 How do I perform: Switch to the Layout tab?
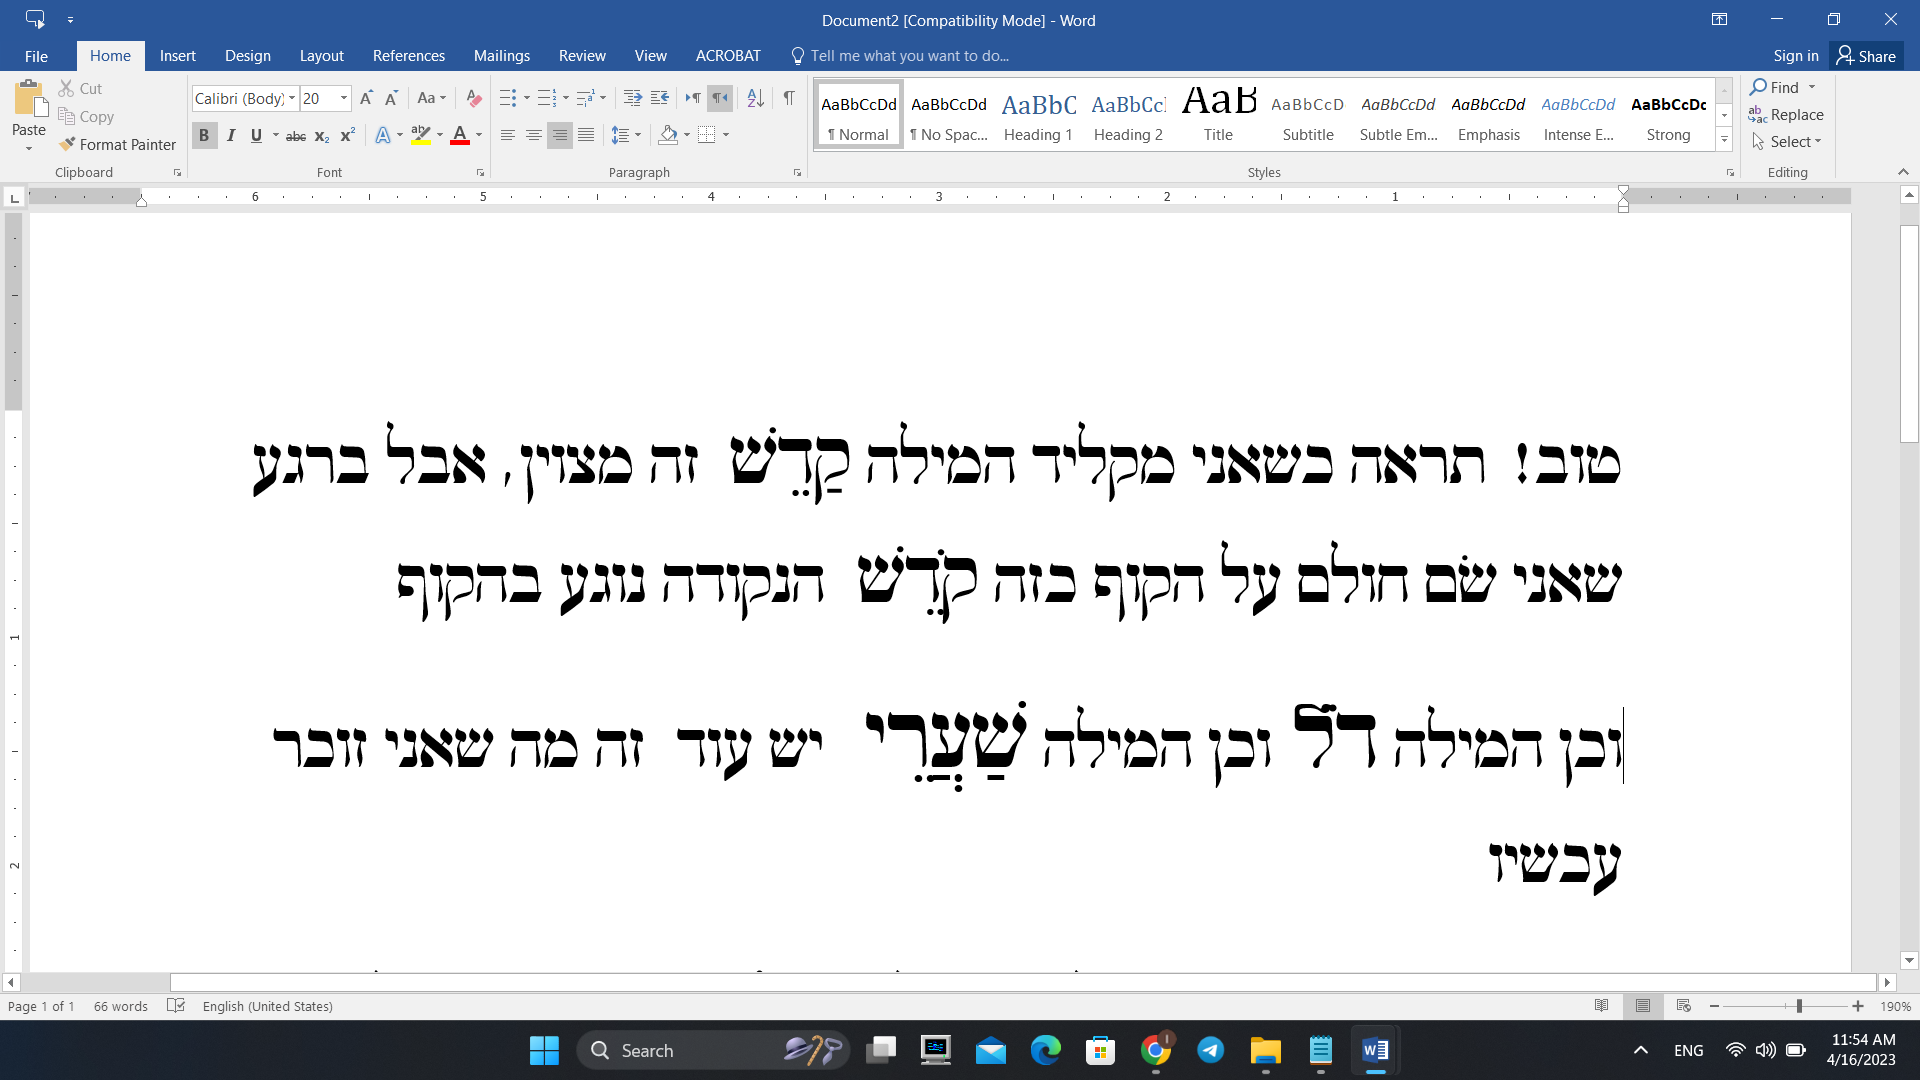321,56
